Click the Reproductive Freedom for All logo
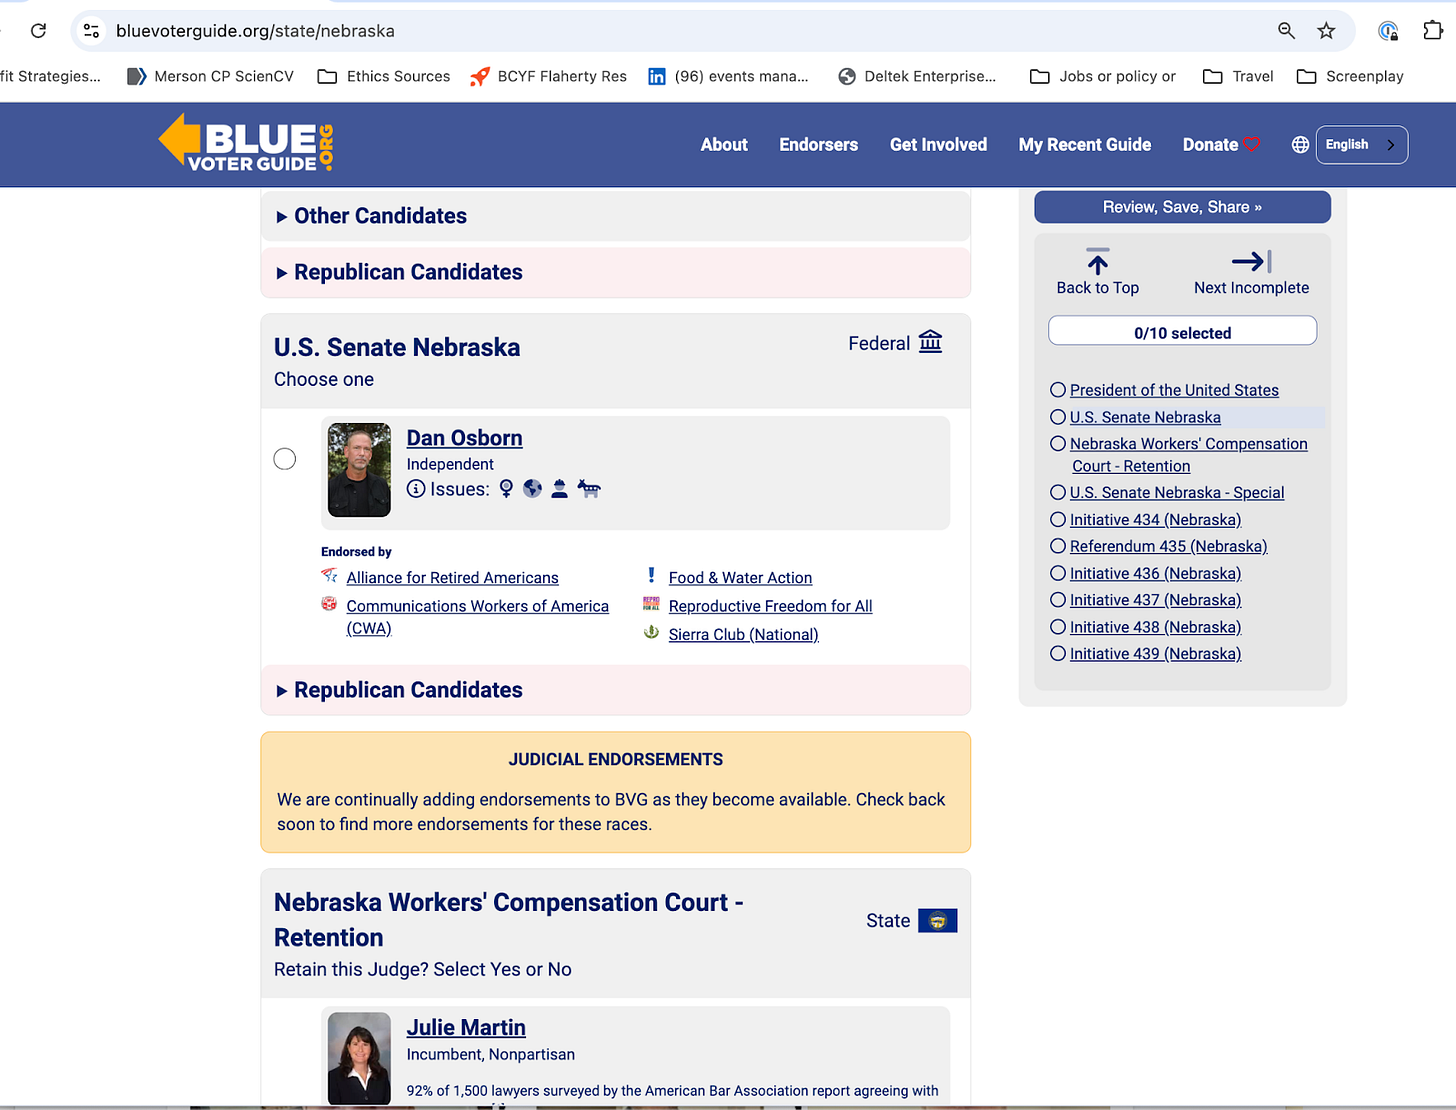 pos(651,603)
